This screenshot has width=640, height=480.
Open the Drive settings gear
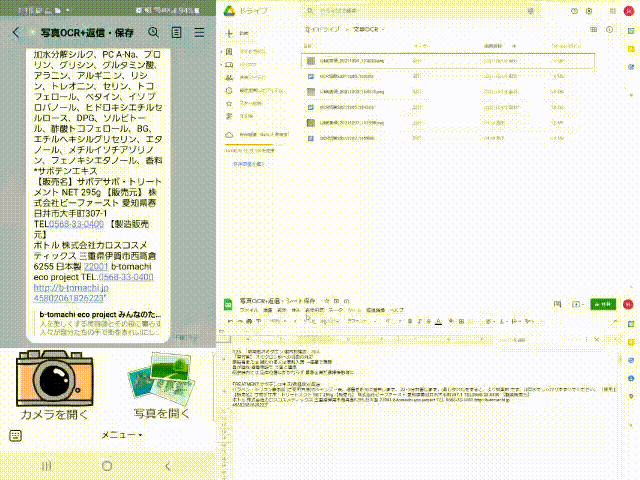(x=589, y=11)
